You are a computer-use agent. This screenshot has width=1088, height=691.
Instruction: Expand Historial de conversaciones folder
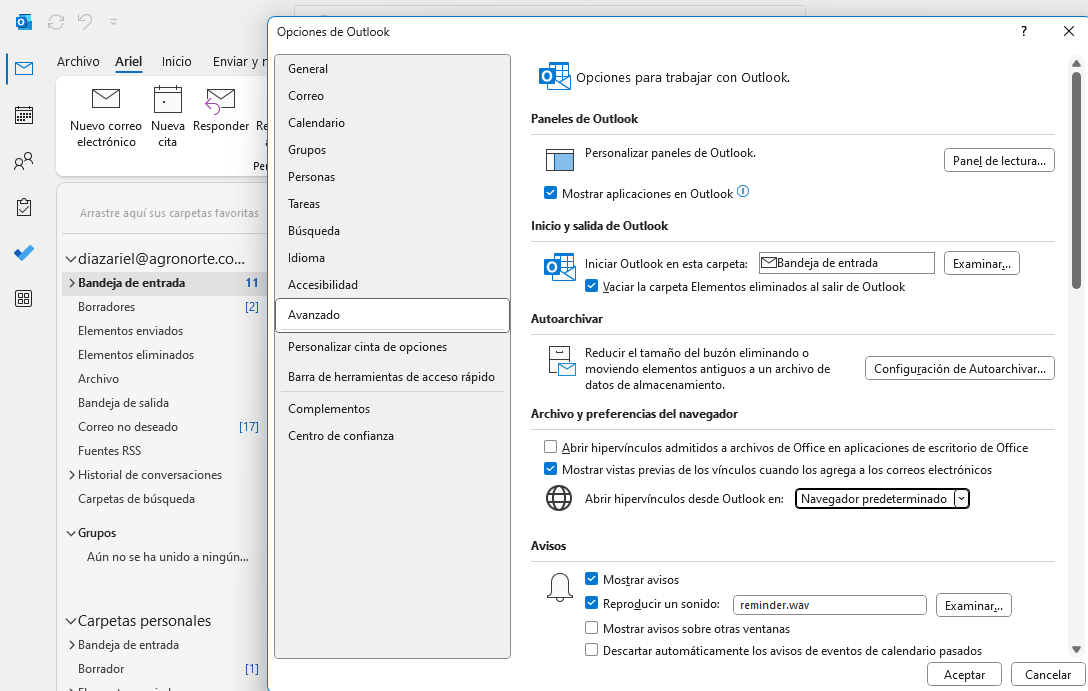click(71, 475)
